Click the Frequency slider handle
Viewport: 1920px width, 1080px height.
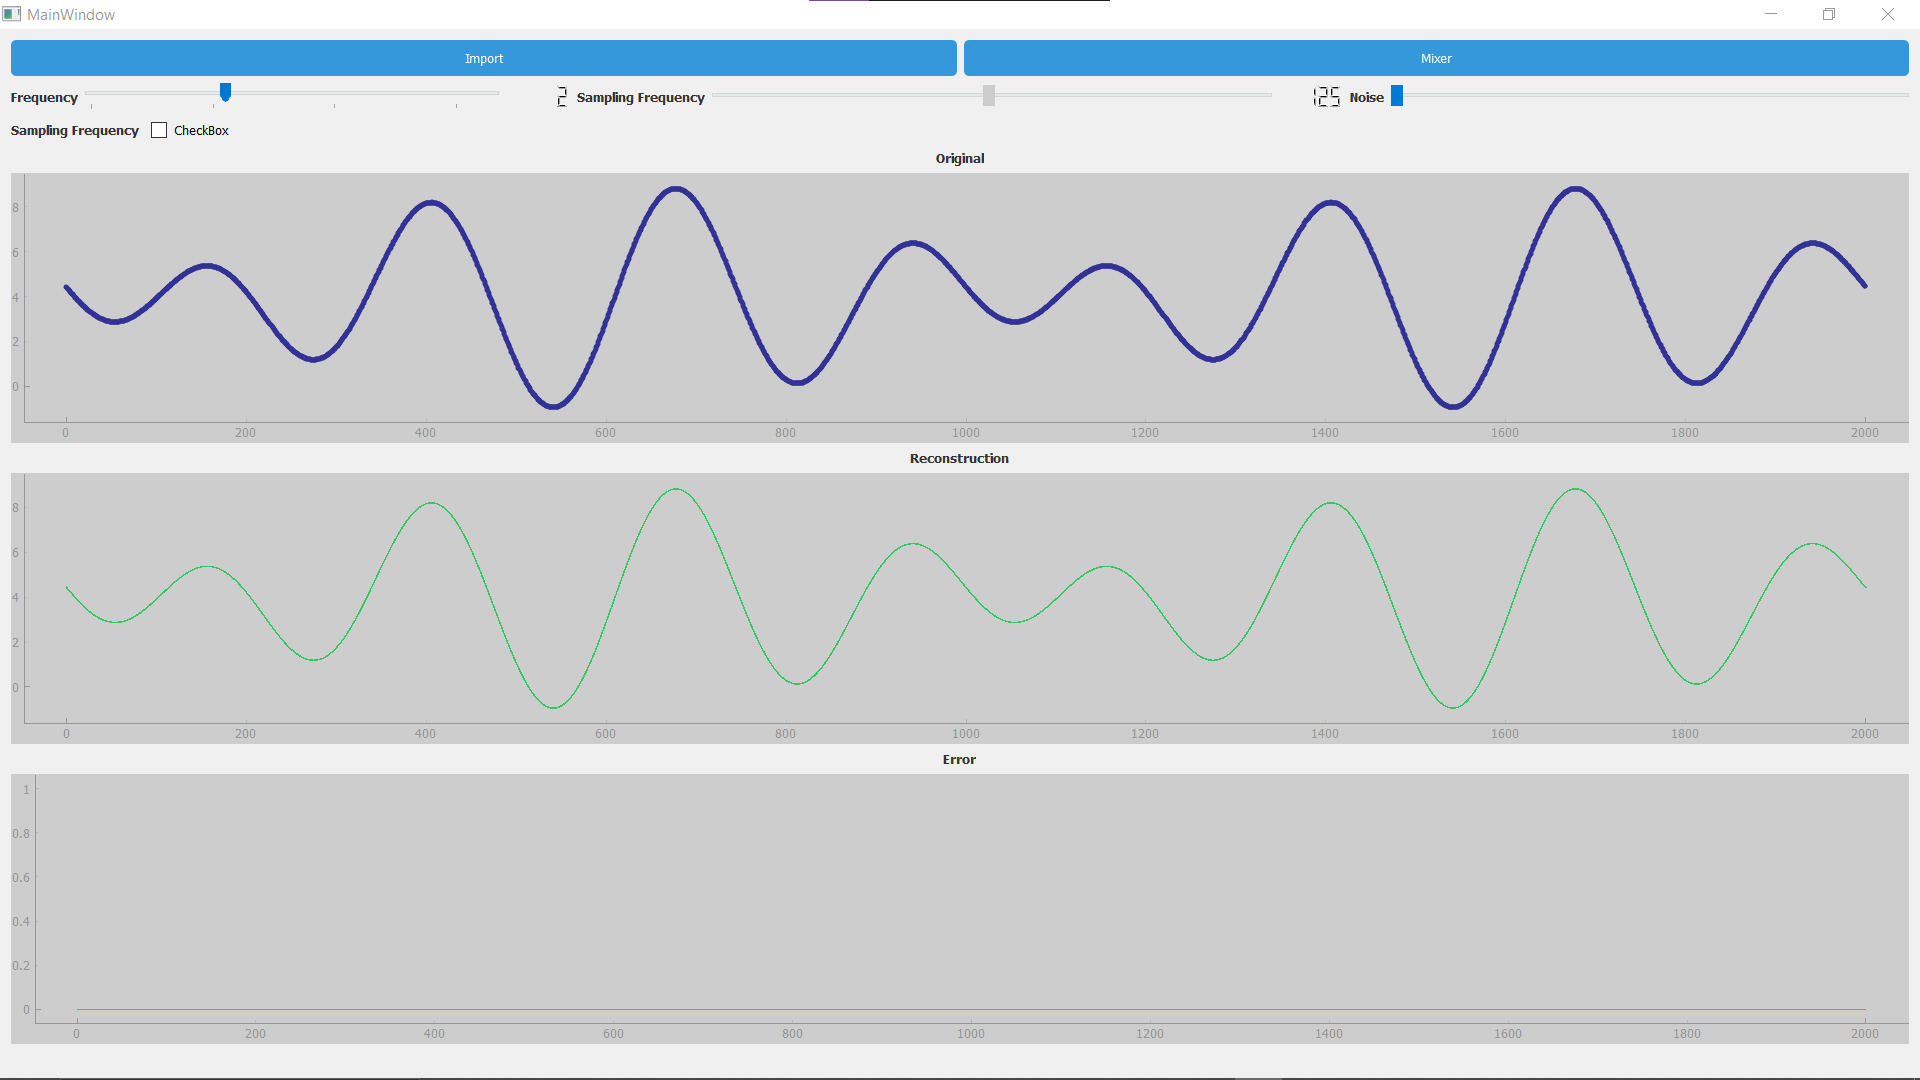225,92
